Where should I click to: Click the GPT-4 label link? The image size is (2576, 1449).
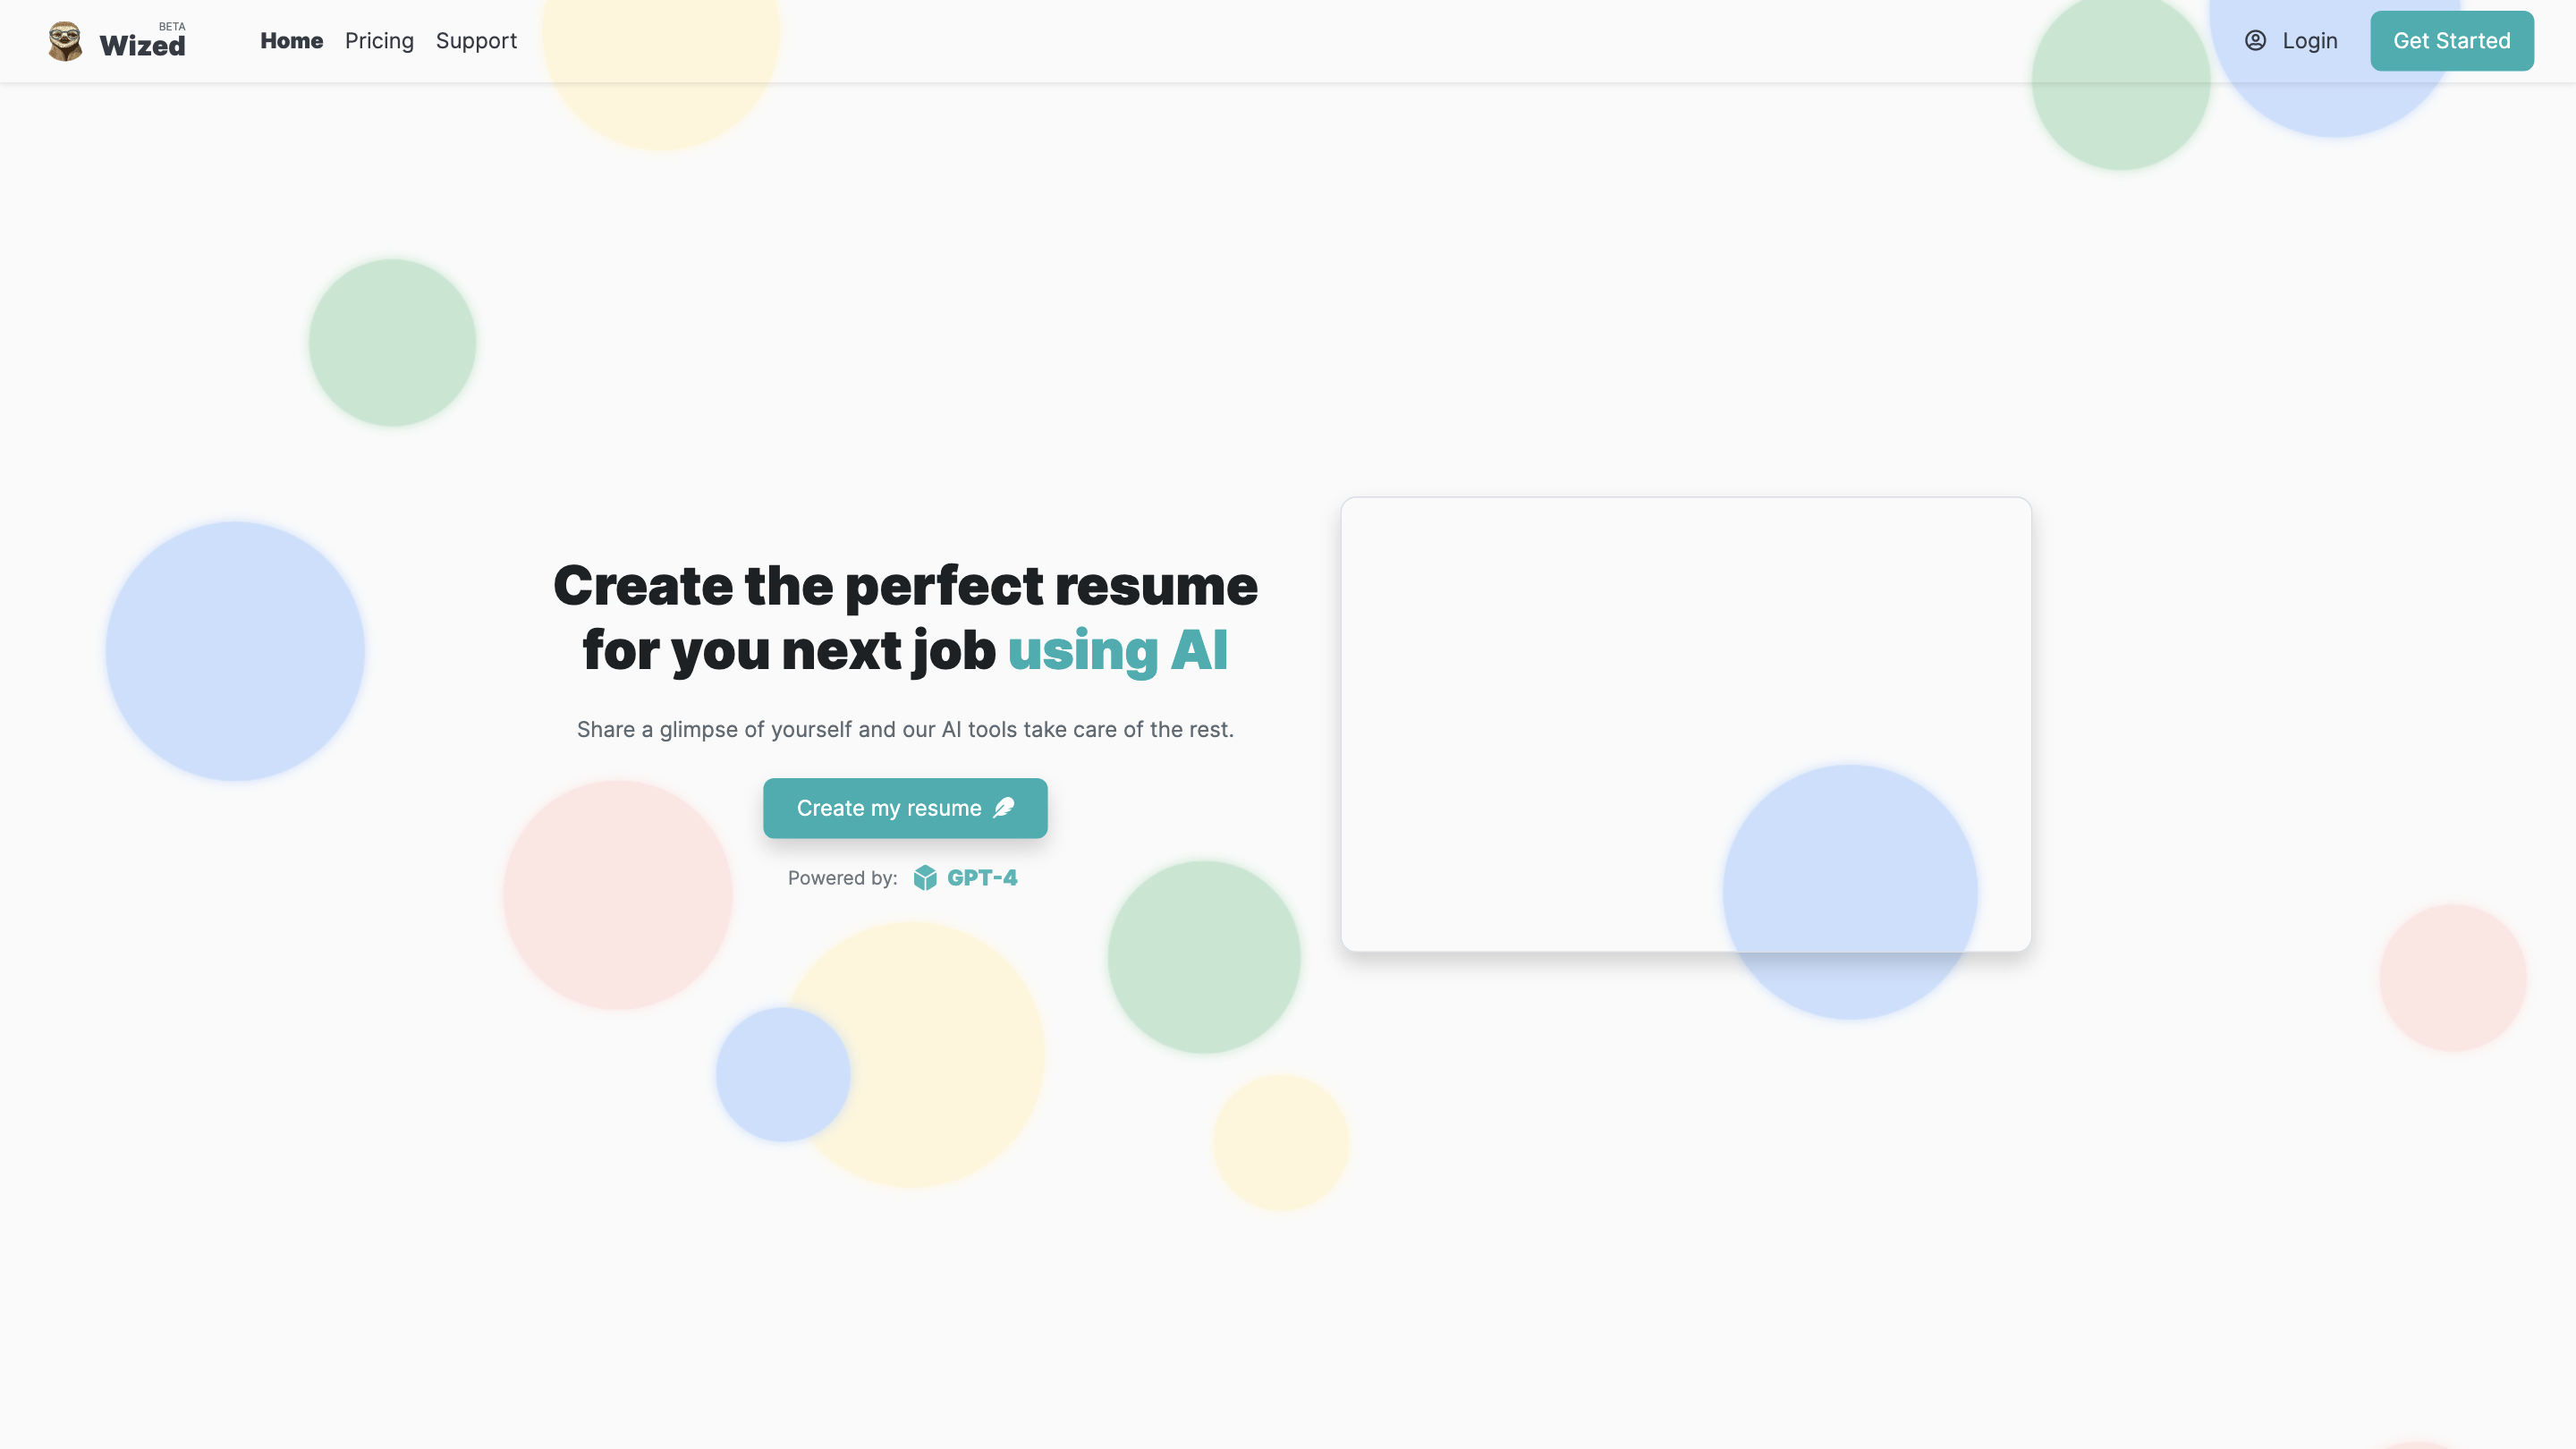point(982,877)
